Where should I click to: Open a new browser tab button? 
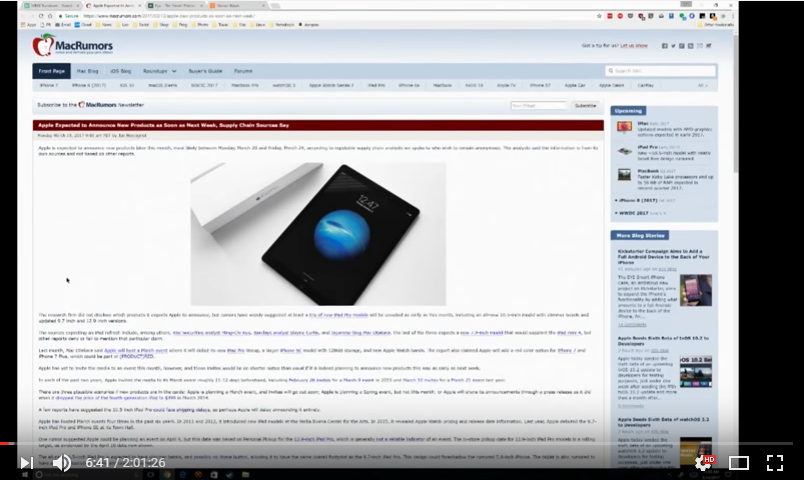(275, 6)
